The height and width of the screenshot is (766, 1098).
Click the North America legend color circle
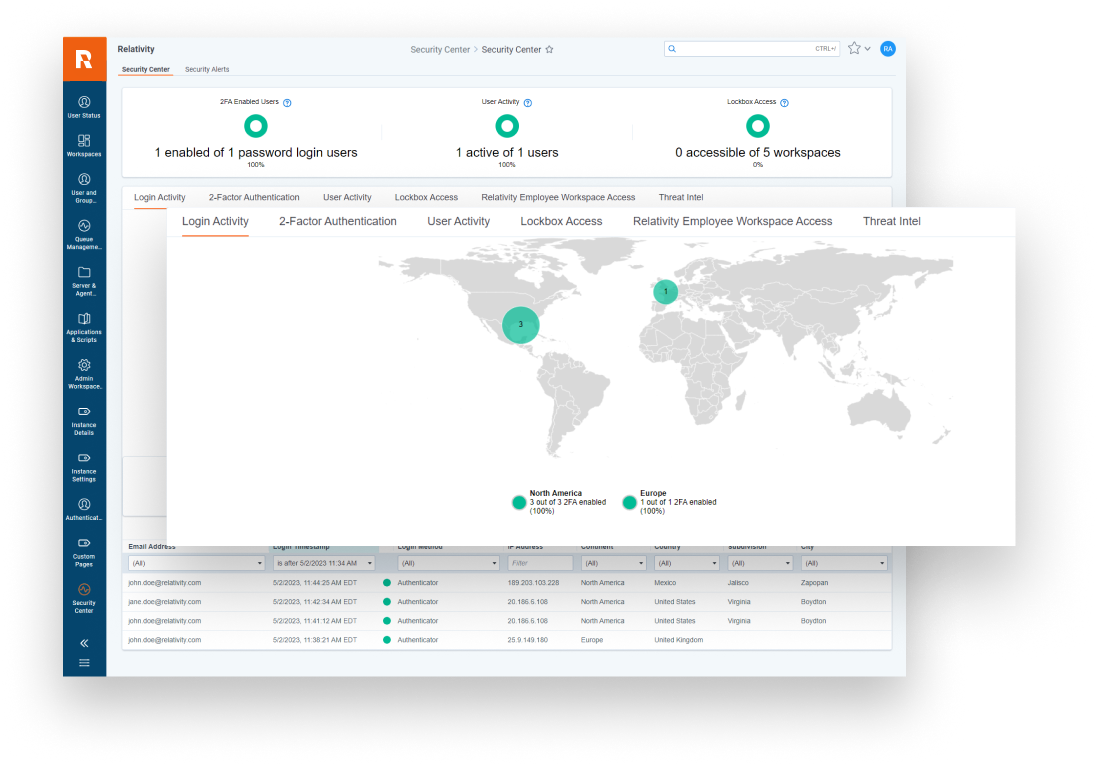point(518,503)
